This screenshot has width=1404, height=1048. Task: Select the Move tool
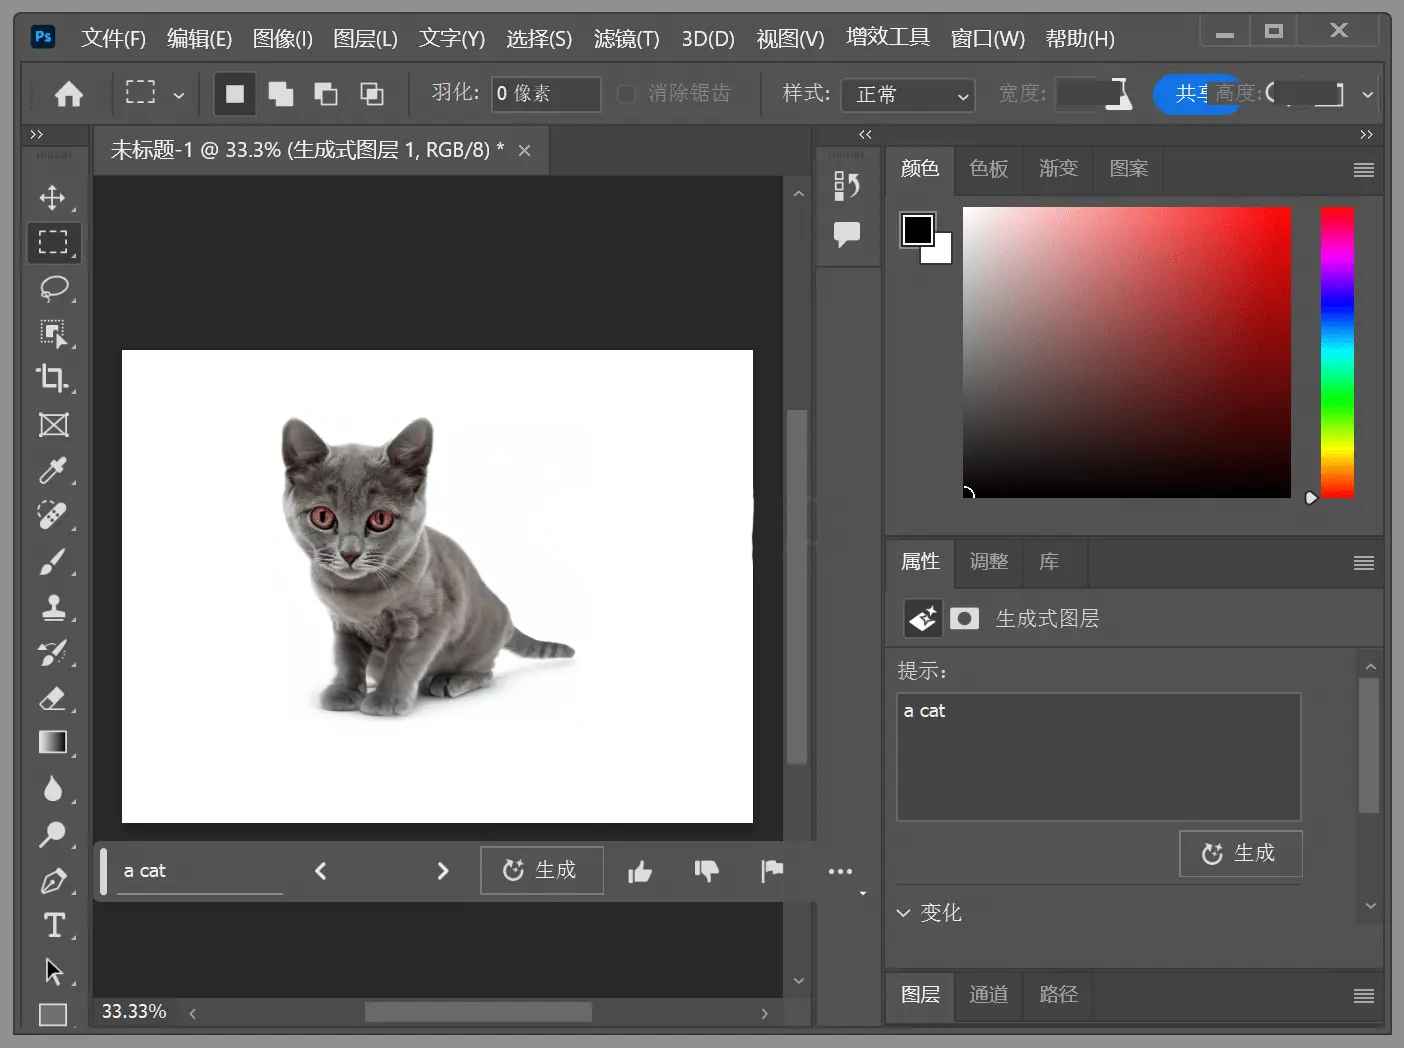tap(53, 198)
